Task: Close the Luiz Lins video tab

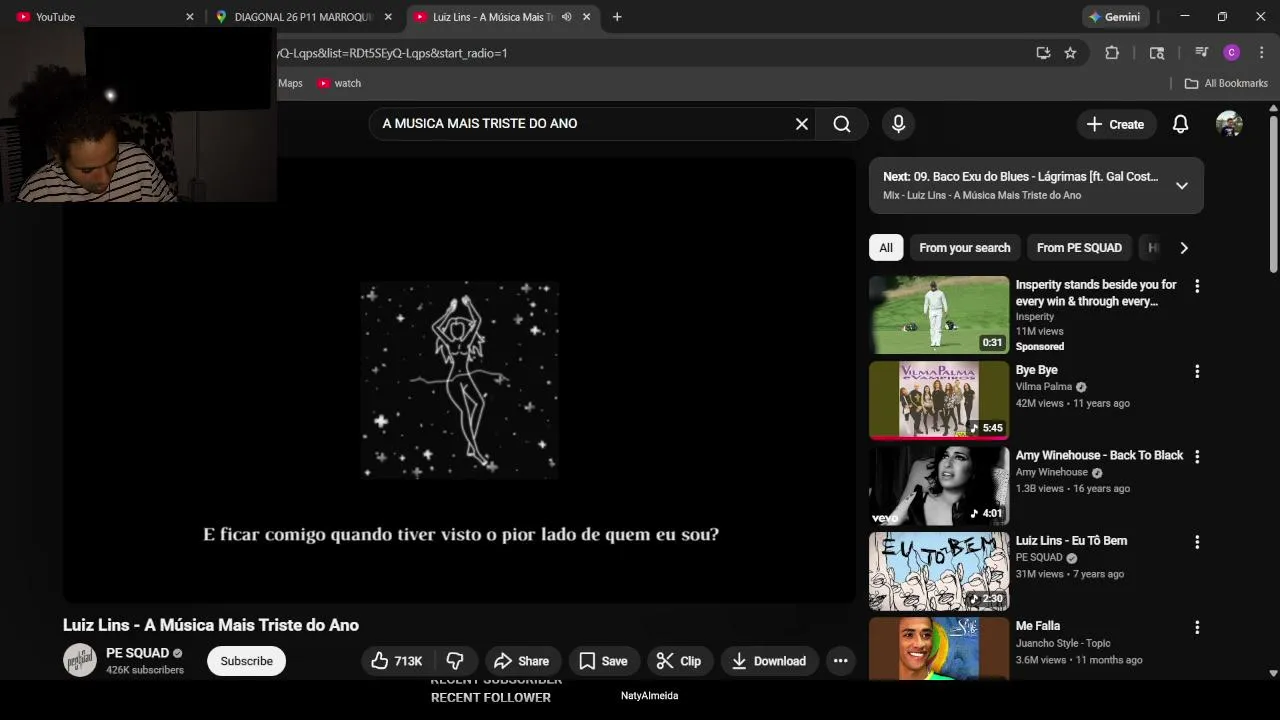Action: [587, 17]
